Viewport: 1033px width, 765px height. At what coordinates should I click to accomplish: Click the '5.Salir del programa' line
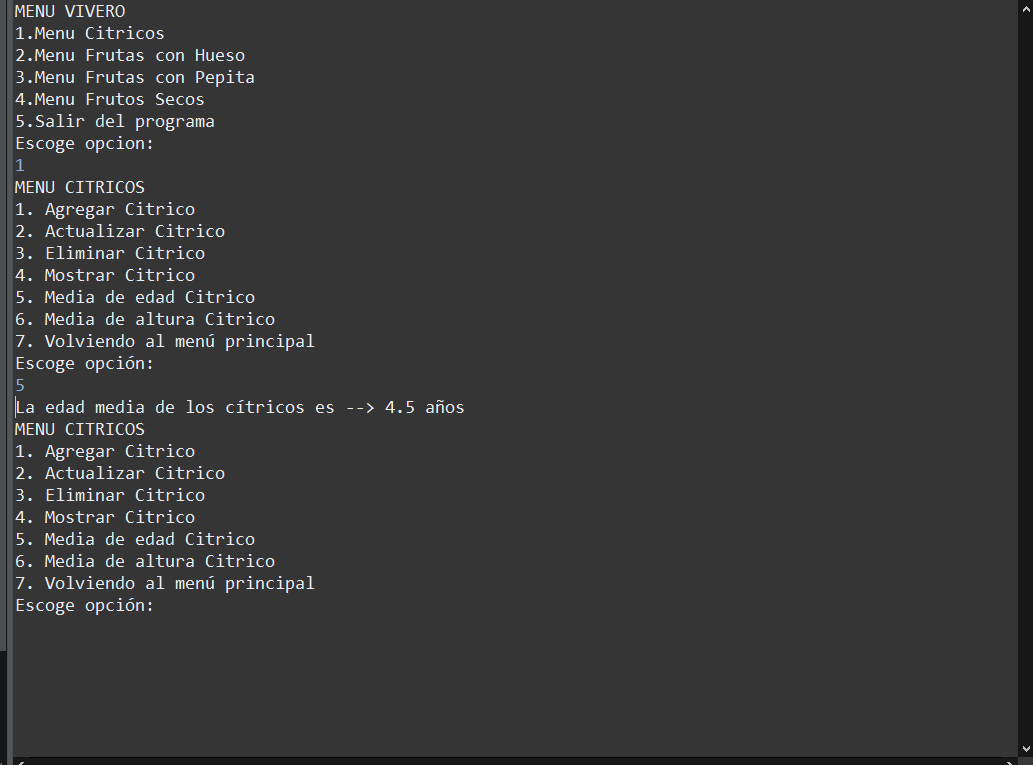click(115, 121)
